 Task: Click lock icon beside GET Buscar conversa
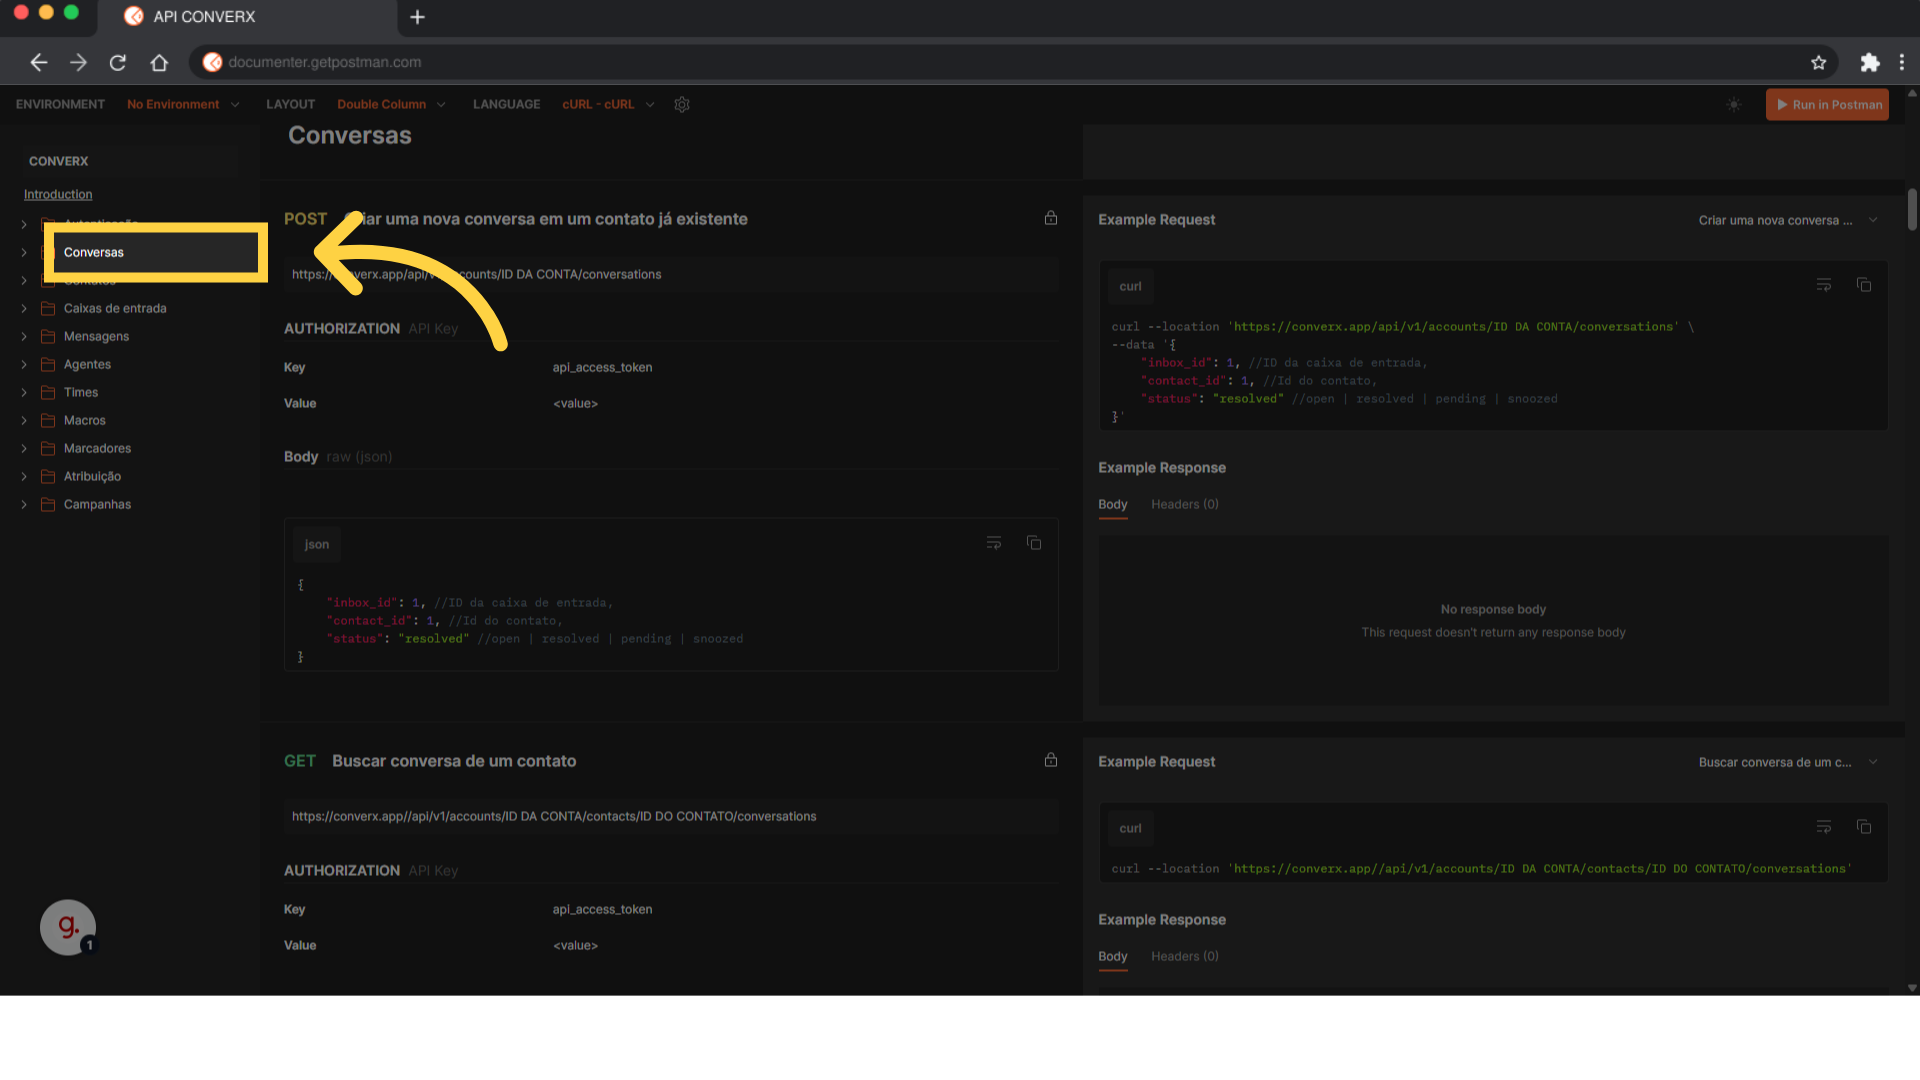[x=1051, y=760]
